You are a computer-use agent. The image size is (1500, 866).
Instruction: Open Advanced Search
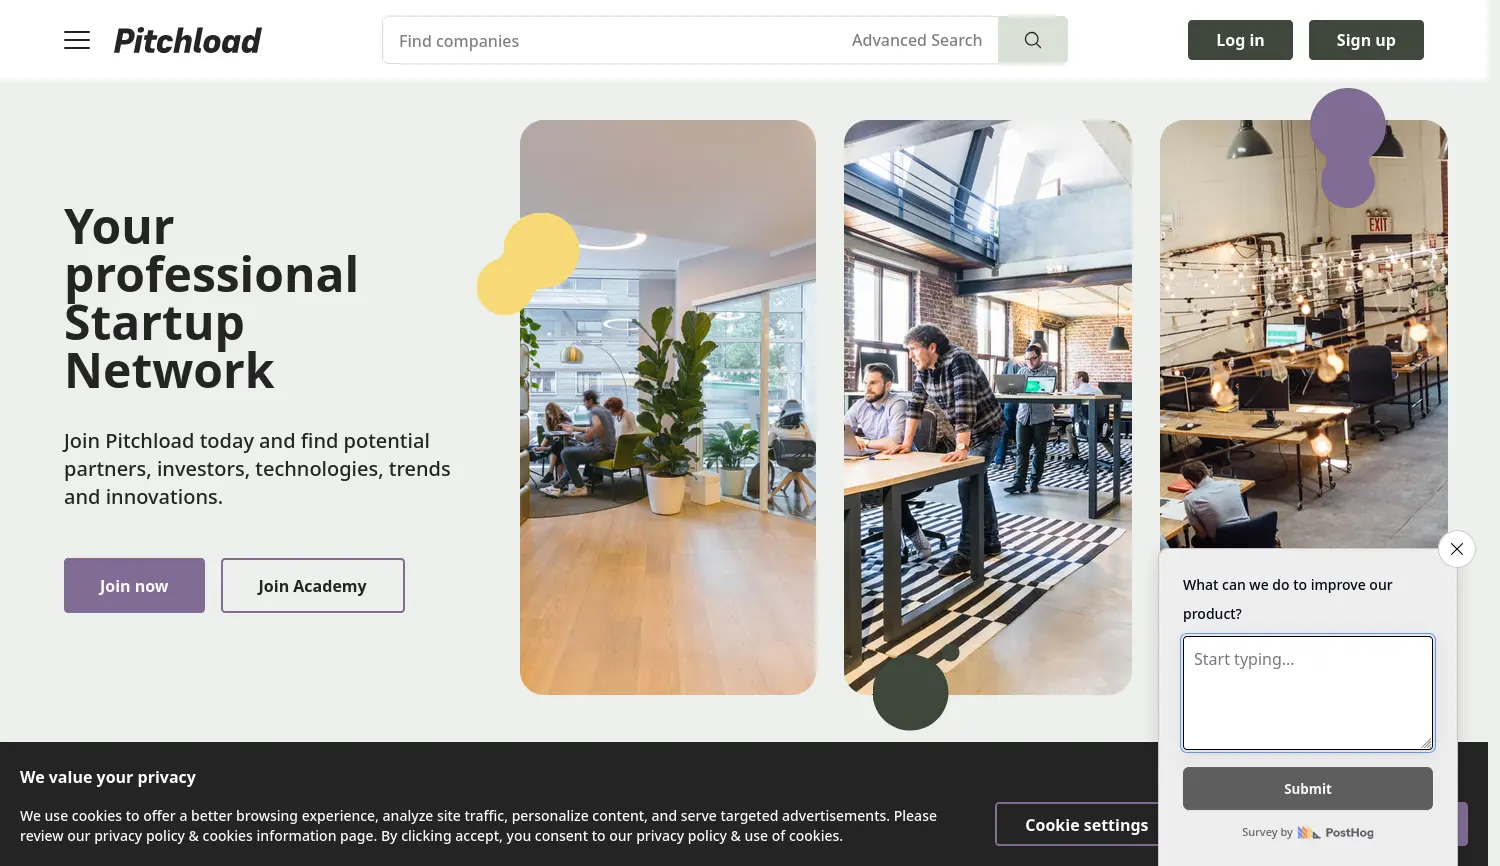917,40
